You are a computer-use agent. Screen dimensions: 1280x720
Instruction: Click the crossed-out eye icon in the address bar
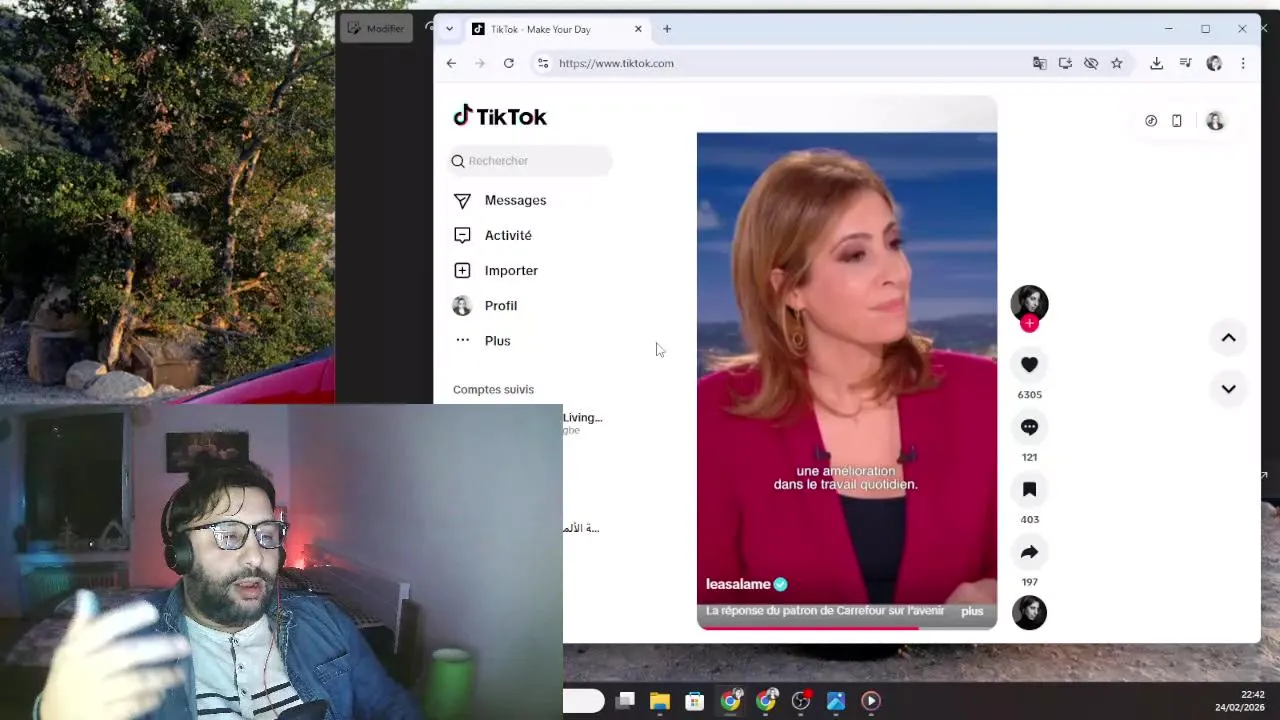tap(1091, 63)
